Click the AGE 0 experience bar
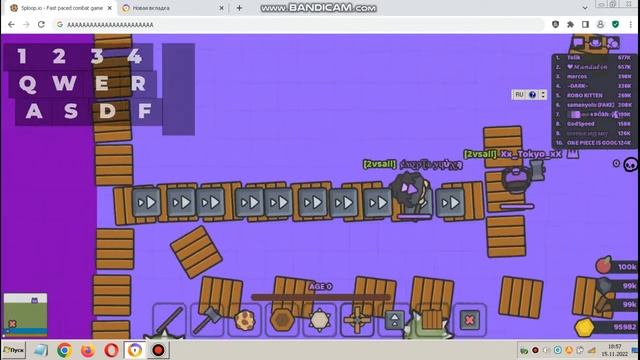640x360 pixels. [320, 297]
